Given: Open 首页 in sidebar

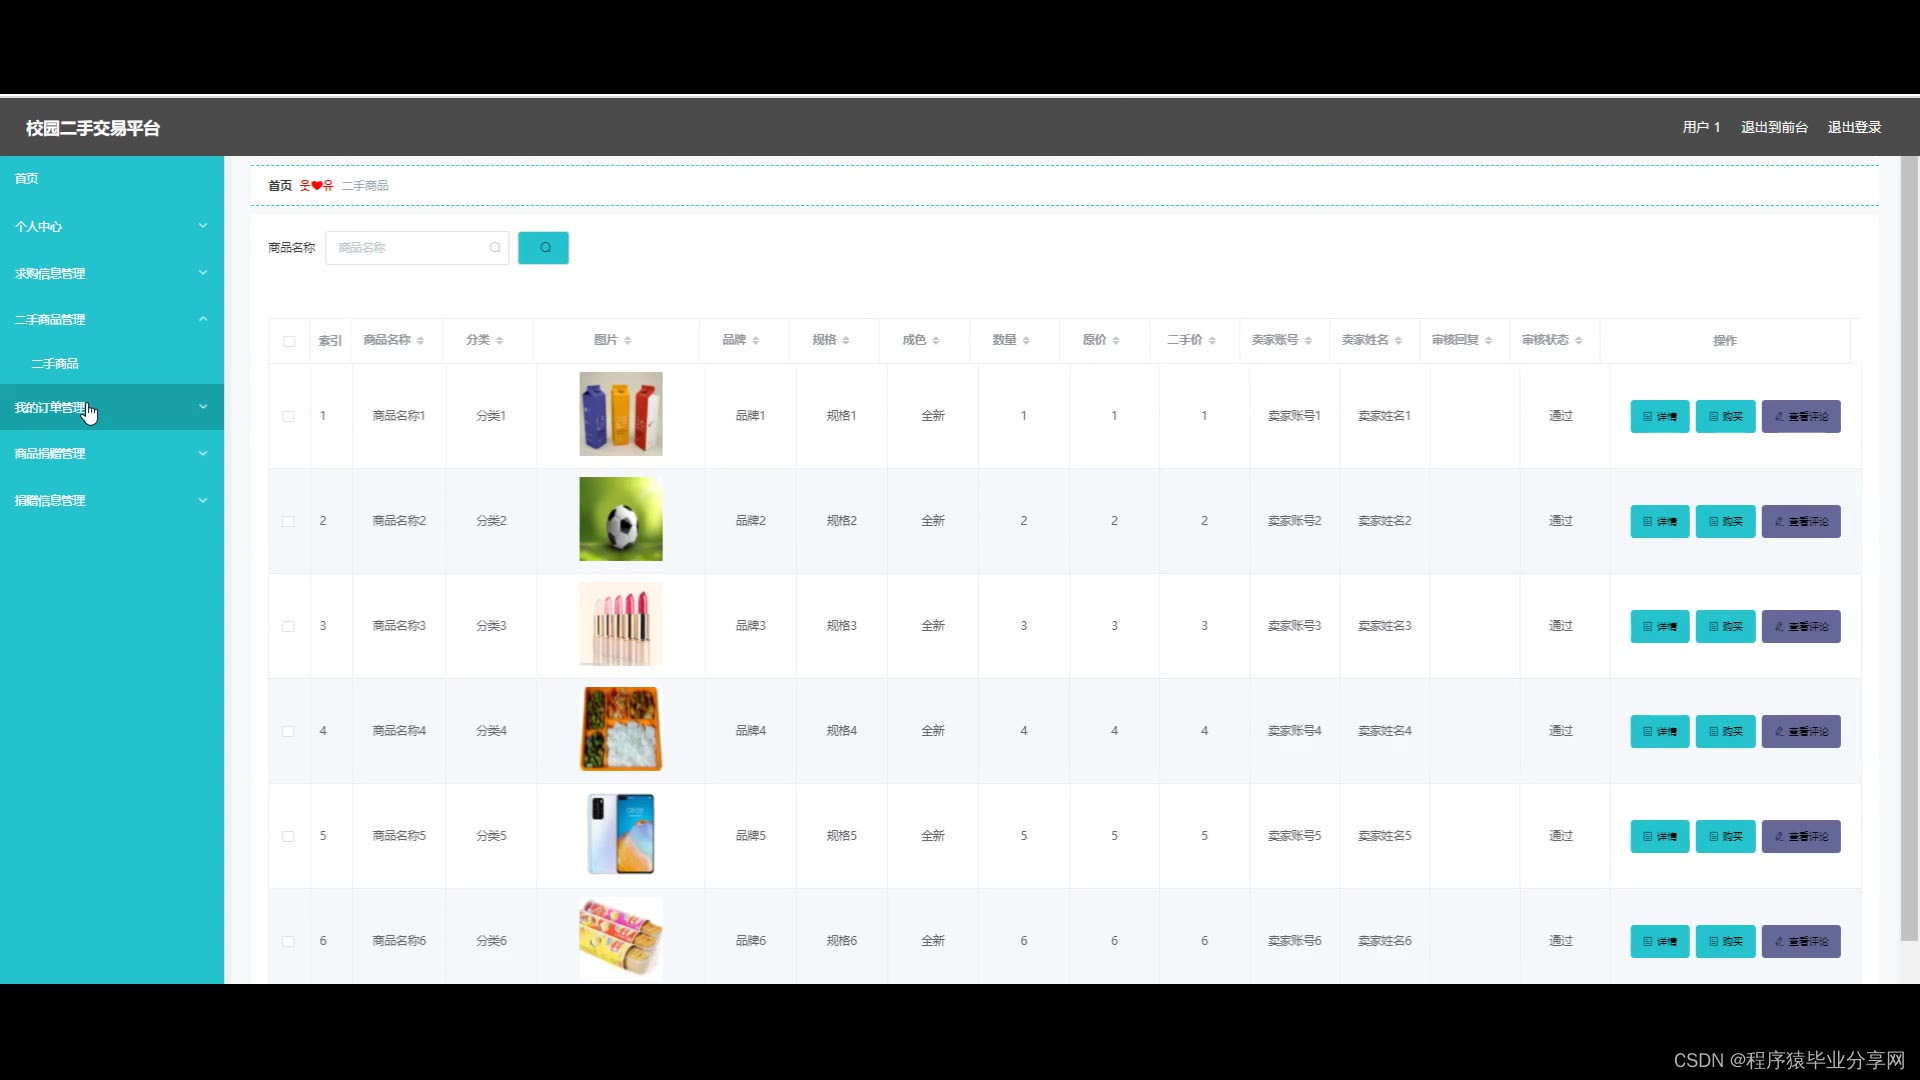Looking at the screenshot, I should pyautogui.click(x=27, y=178).
